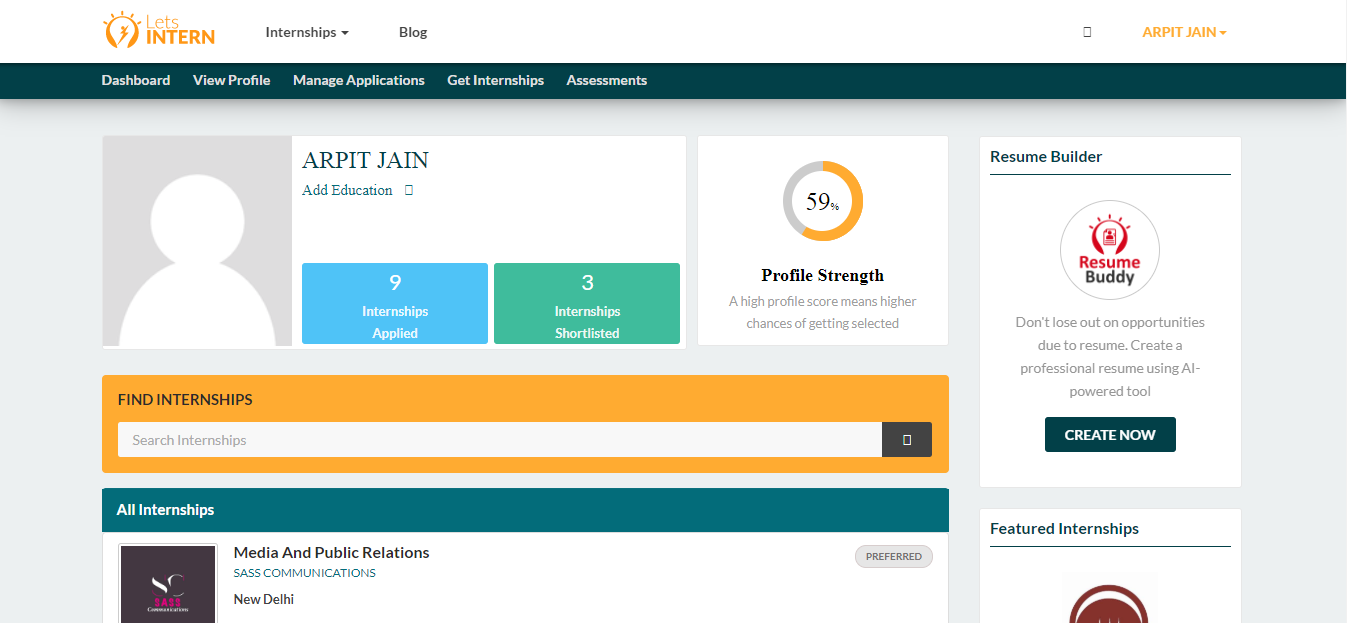Viewport: 1347px width, 623px height.
Task: Open the Get Internships tab
Action: (495, 80)
